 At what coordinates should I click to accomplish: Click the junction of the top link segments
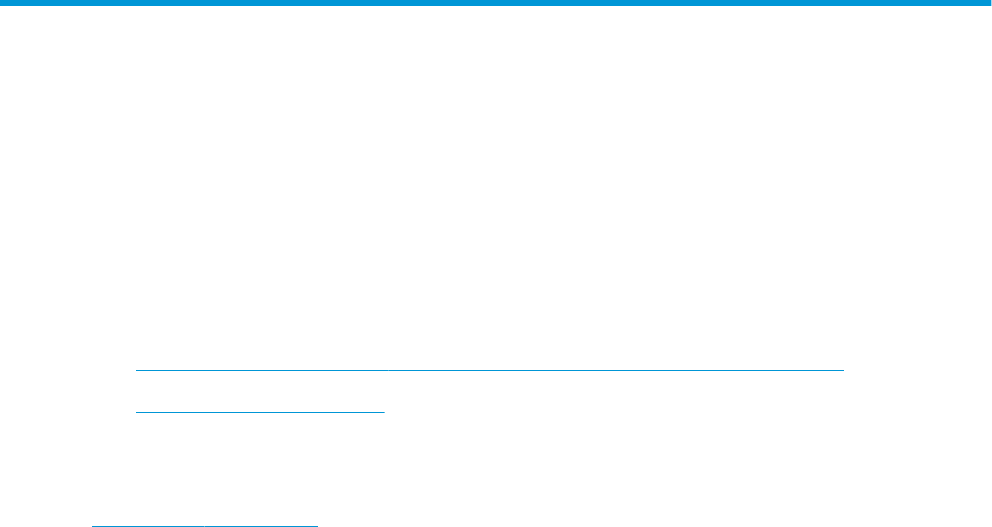point(388,370)
